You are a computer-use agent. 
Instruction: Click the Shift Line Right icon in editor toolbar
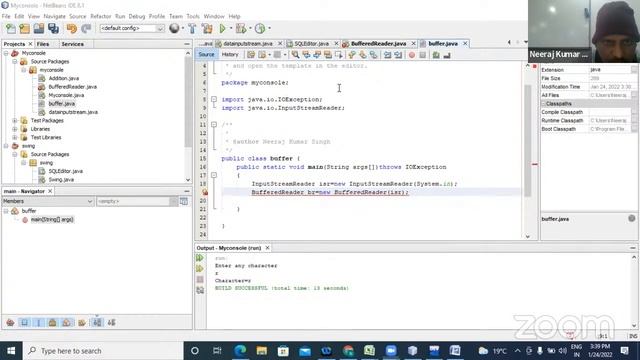click(398, 55)
